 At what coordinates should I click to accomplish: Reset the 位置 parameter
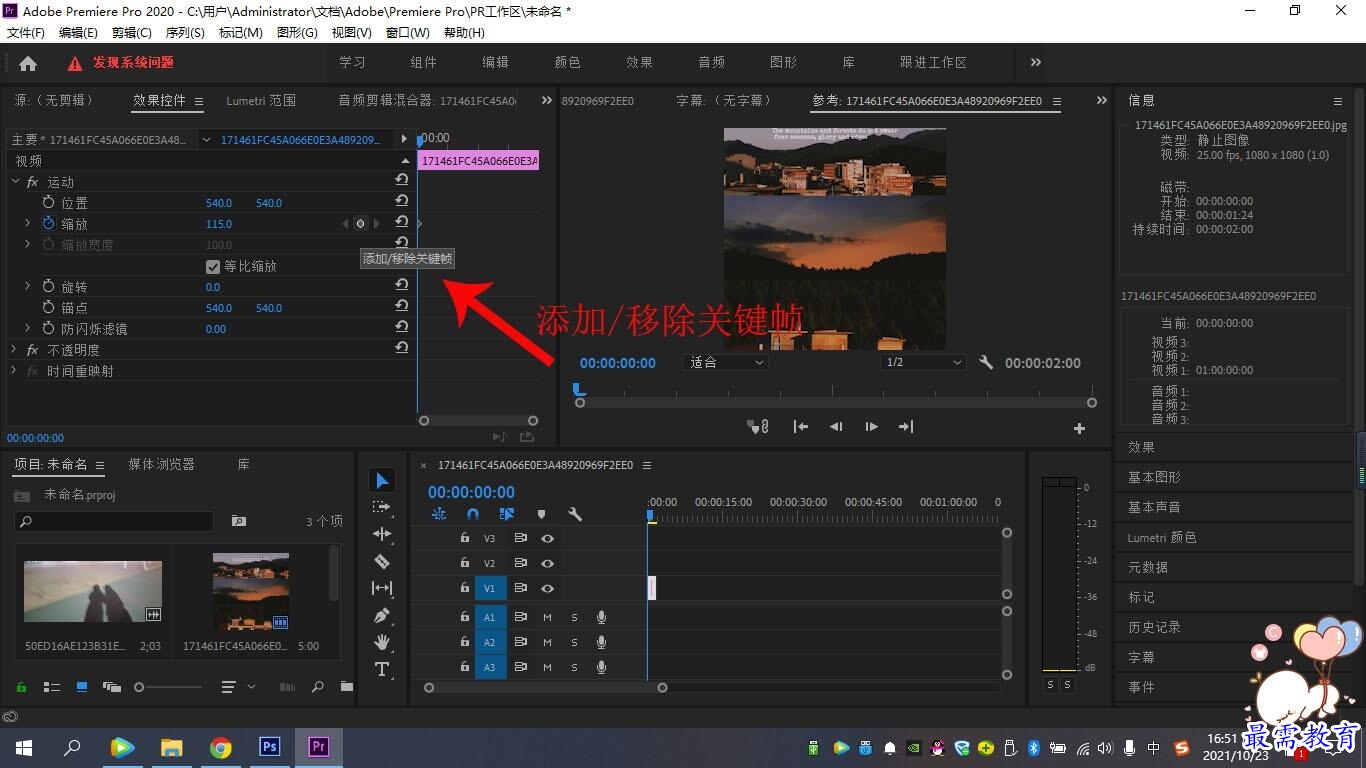(401, 201)
